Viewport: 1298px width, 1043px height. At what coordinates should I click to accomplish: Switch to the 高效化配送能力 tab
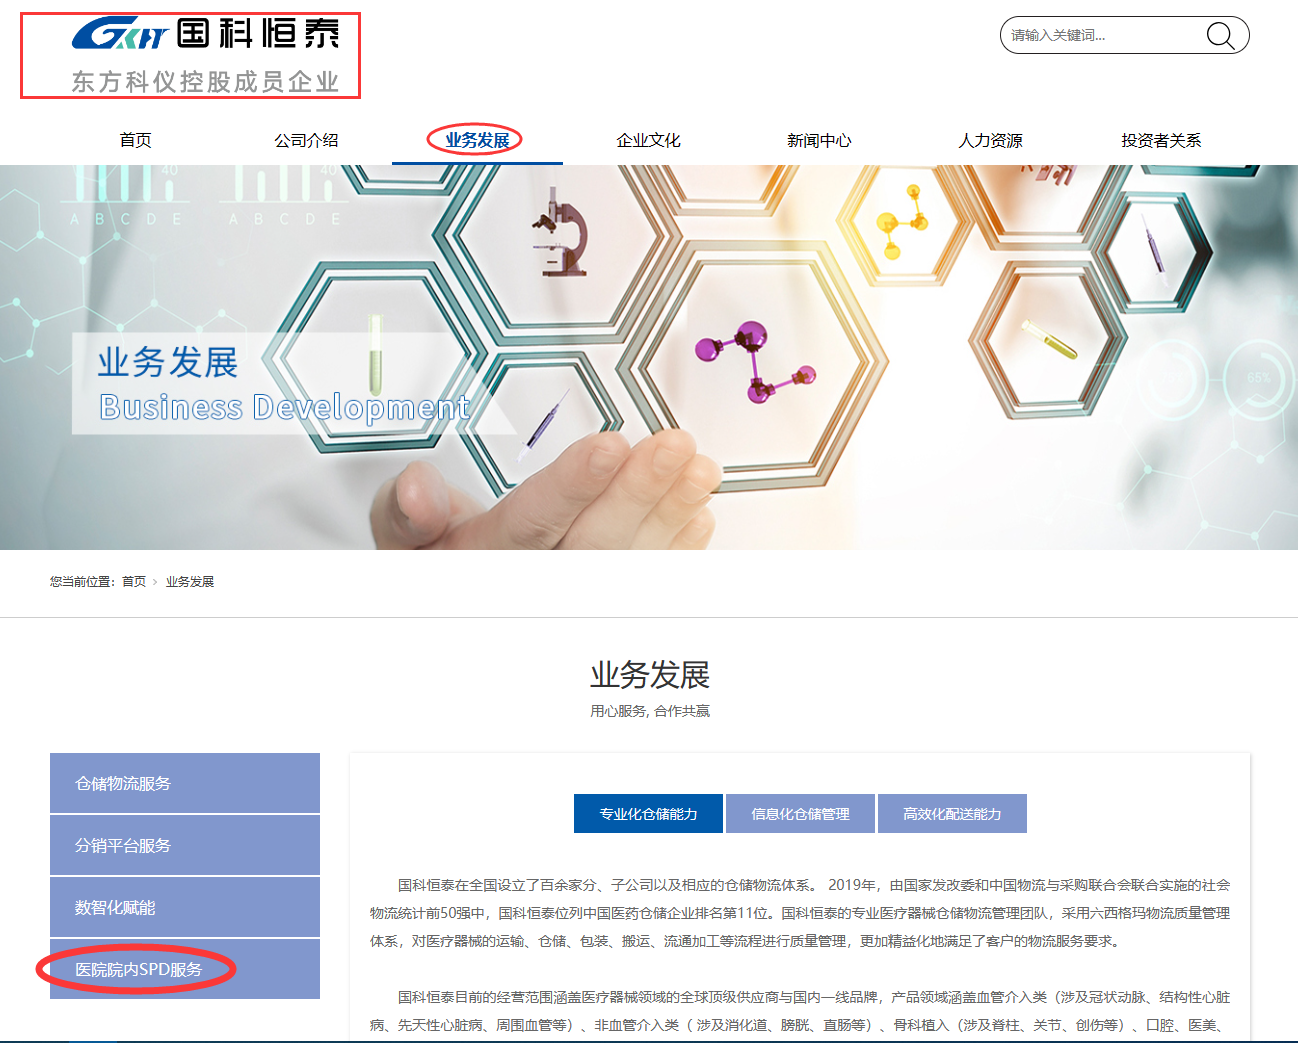[952, 813]
